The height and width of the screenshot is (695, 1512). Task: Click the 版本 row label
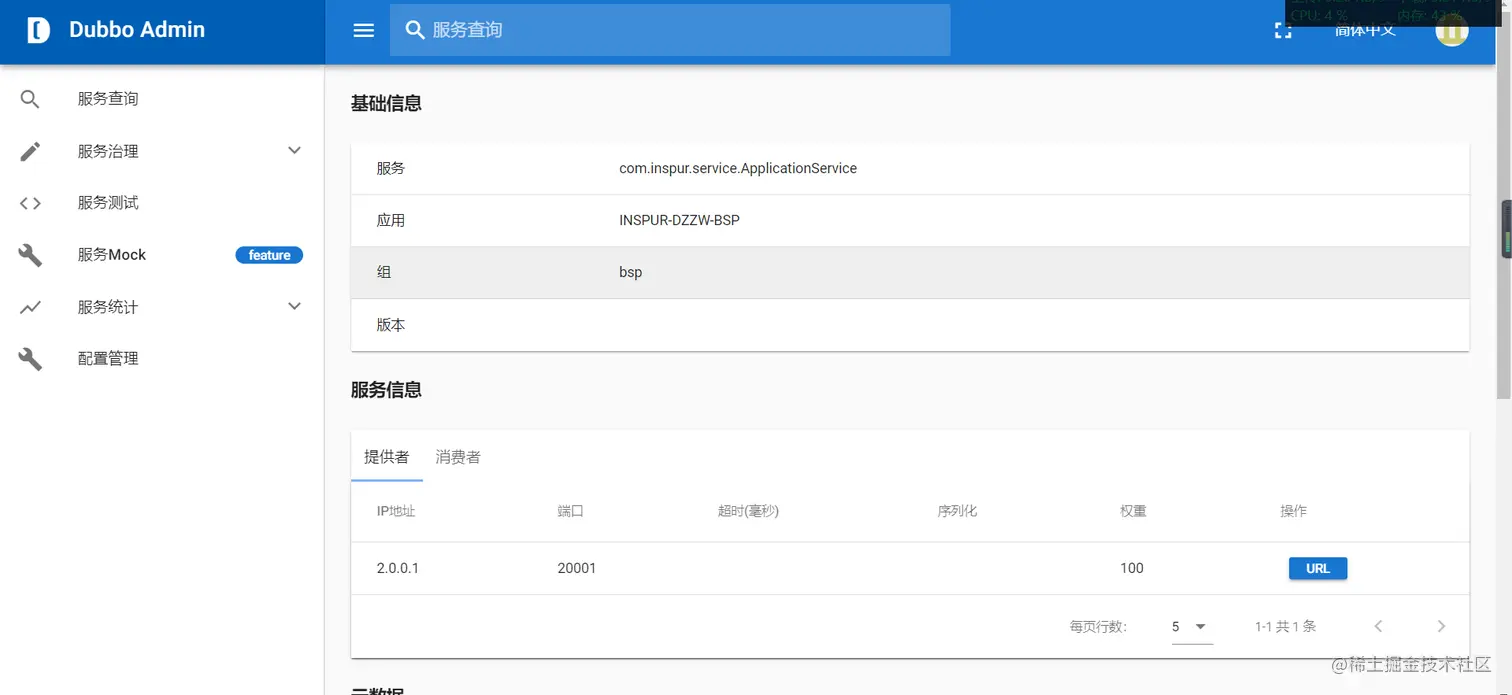391,325
